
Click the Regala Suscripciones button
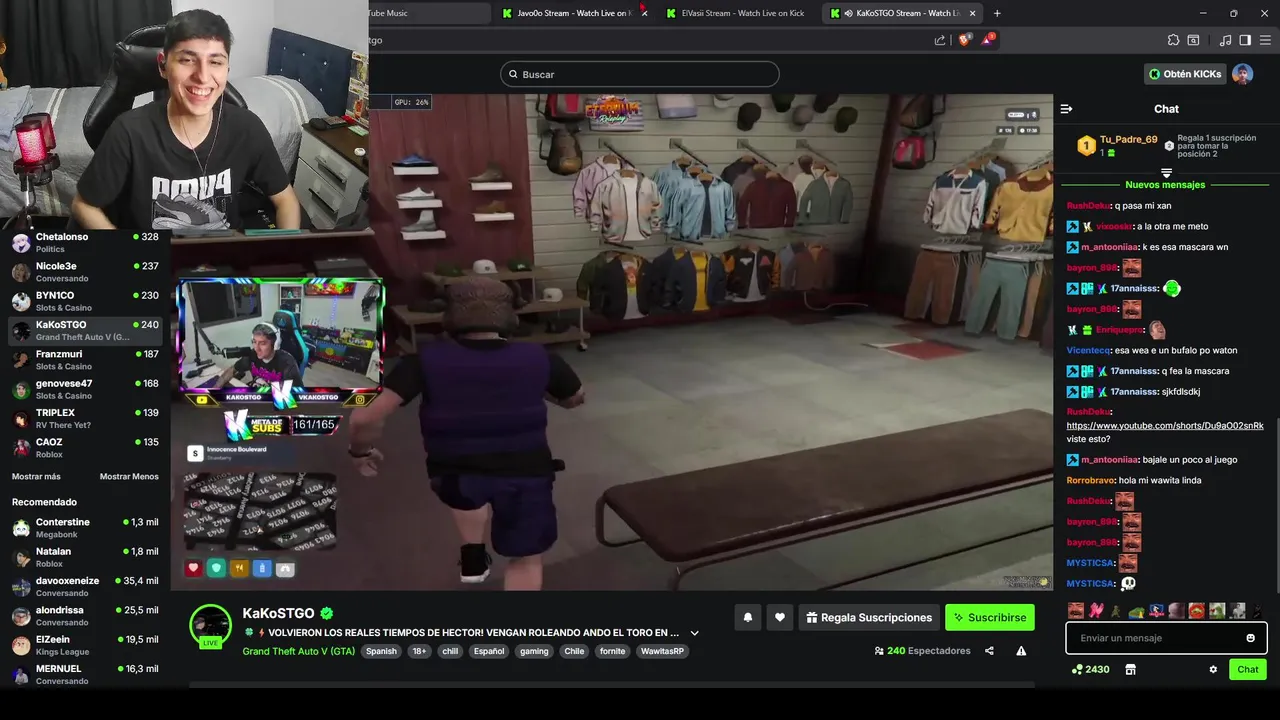(867, 618)
